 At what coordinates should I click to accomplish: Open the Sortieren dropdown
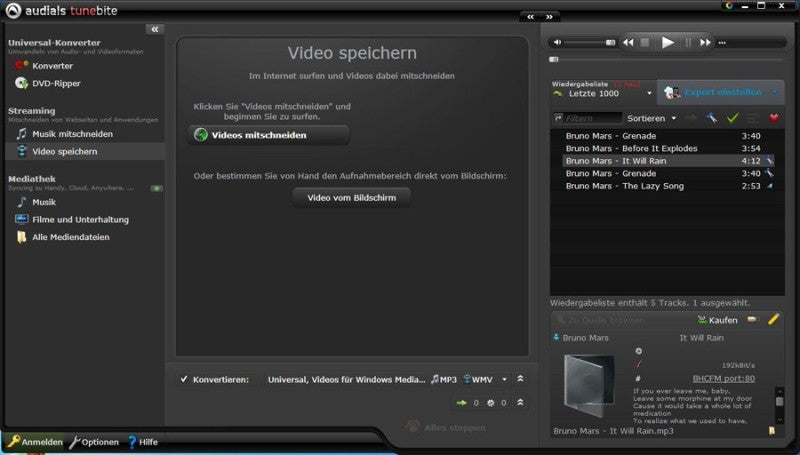pyautogui.click(x=652, y=118)
